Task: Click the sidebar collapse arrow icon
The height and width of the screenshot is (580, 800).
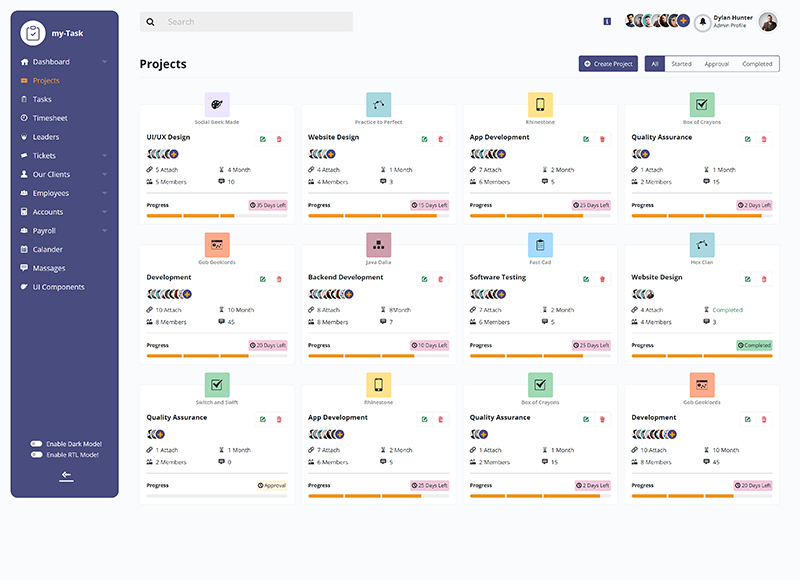Action: pos(66,476)
